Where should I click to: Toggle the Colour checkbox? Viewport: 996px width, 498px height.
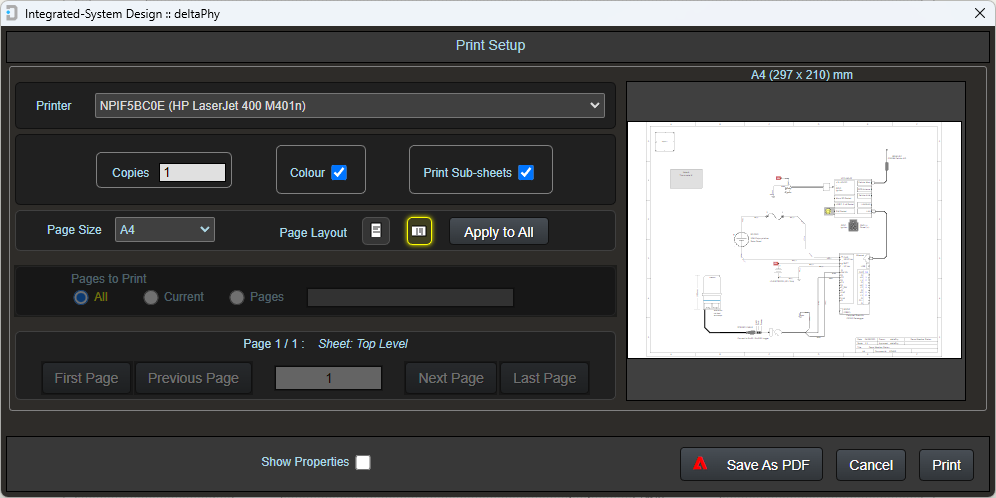[339, 172]
